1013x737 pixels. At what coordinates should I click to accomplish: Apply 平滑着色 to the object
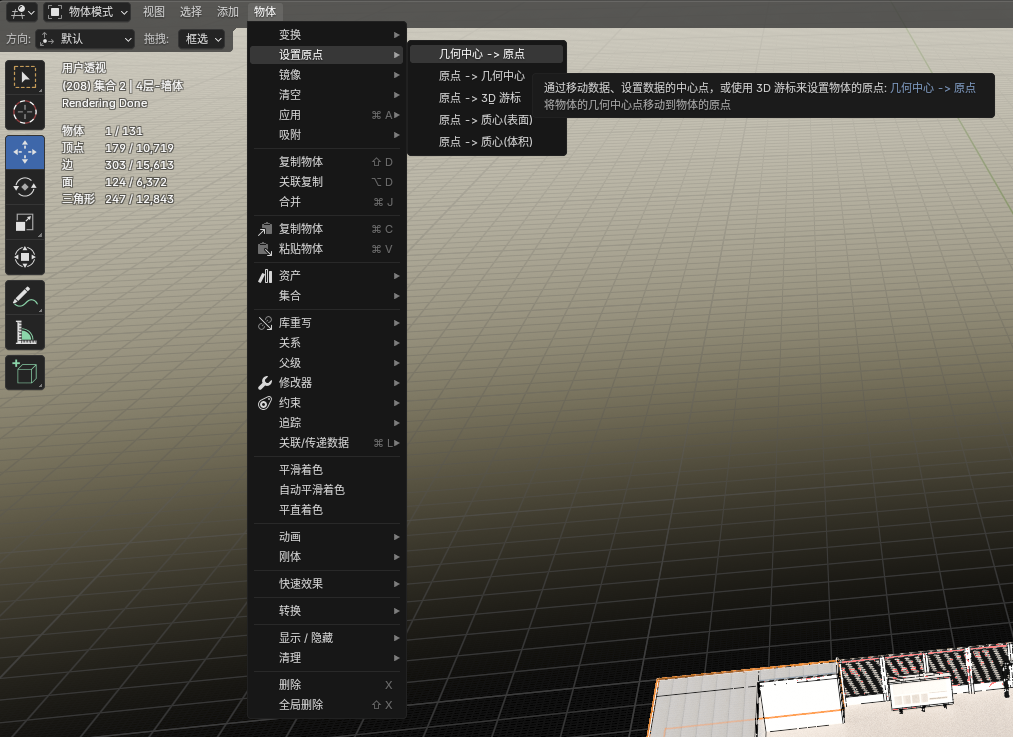click(301, 470)
